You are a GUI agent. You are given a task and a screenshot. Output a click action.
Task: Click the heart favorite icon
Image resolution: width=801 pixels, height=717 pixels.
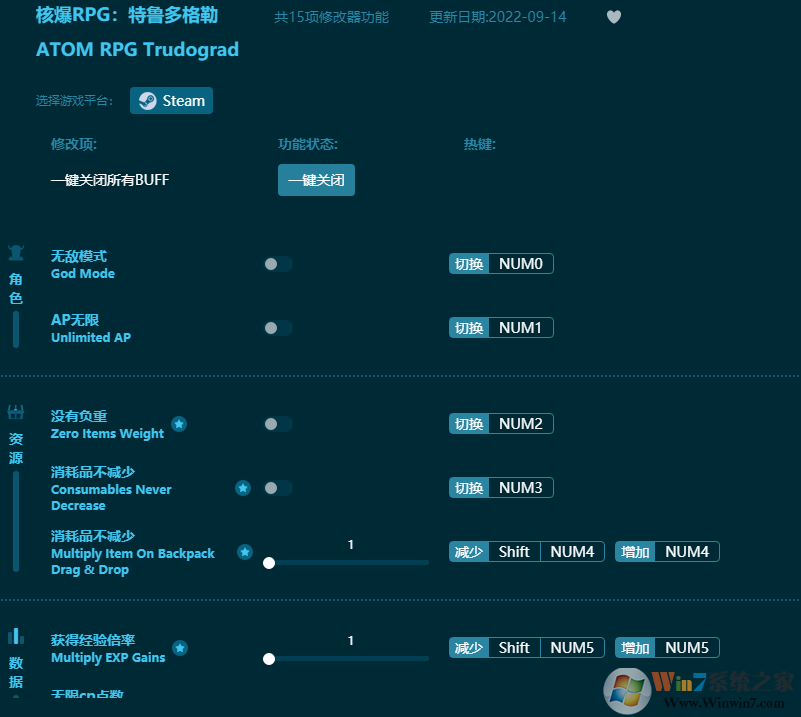point(614,17)
